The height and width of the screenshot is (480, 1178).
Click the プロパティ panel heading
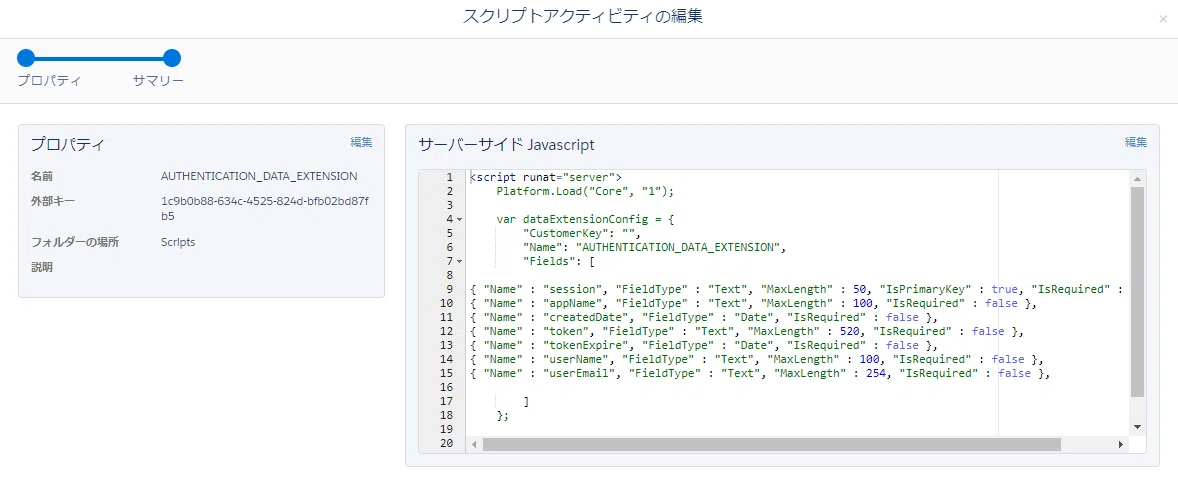(68, 144)
